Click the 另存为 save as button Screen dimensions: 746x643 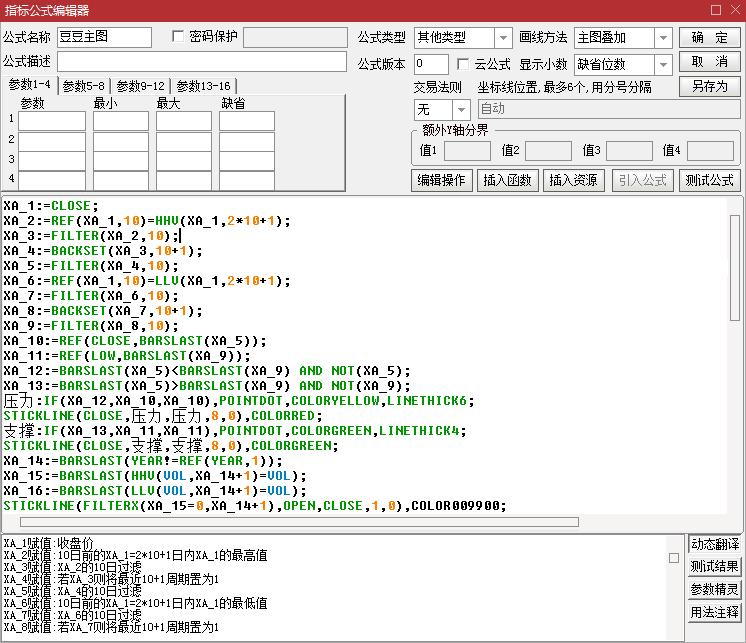pos(709,86)
